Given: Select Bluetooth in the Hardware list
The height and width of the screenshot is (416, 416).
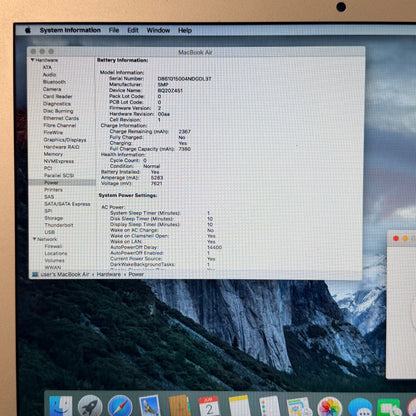Looking at the screenshot, I should pos(54,82).
